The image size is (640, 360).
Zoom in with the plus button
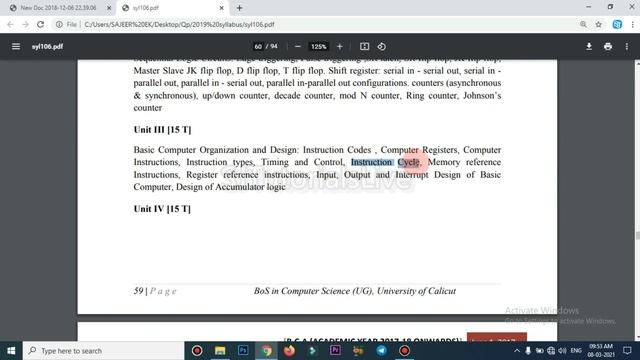[x=340, y=47]
